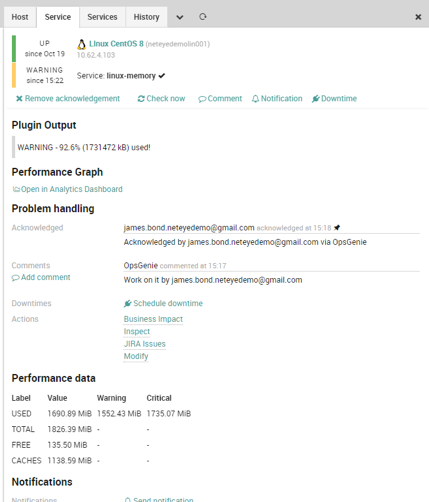Open Linux CentOS 8 host link
Viewport: 429px width, 502px height.
[116, 44]
